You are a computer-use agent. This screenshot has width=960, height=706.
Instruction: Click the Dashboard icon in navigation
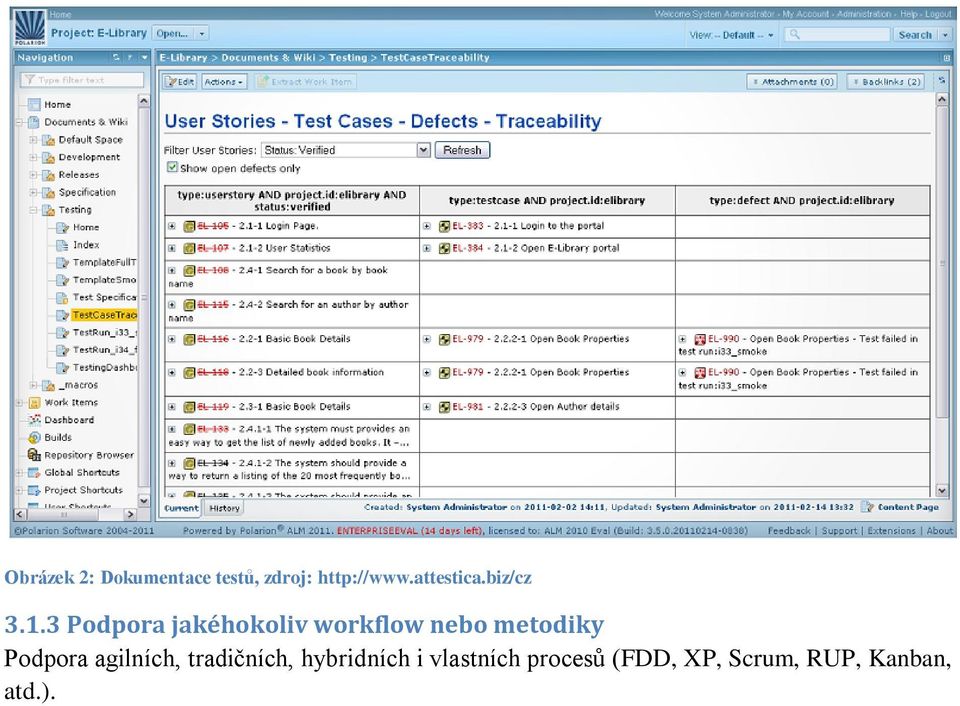coord(34,420)
